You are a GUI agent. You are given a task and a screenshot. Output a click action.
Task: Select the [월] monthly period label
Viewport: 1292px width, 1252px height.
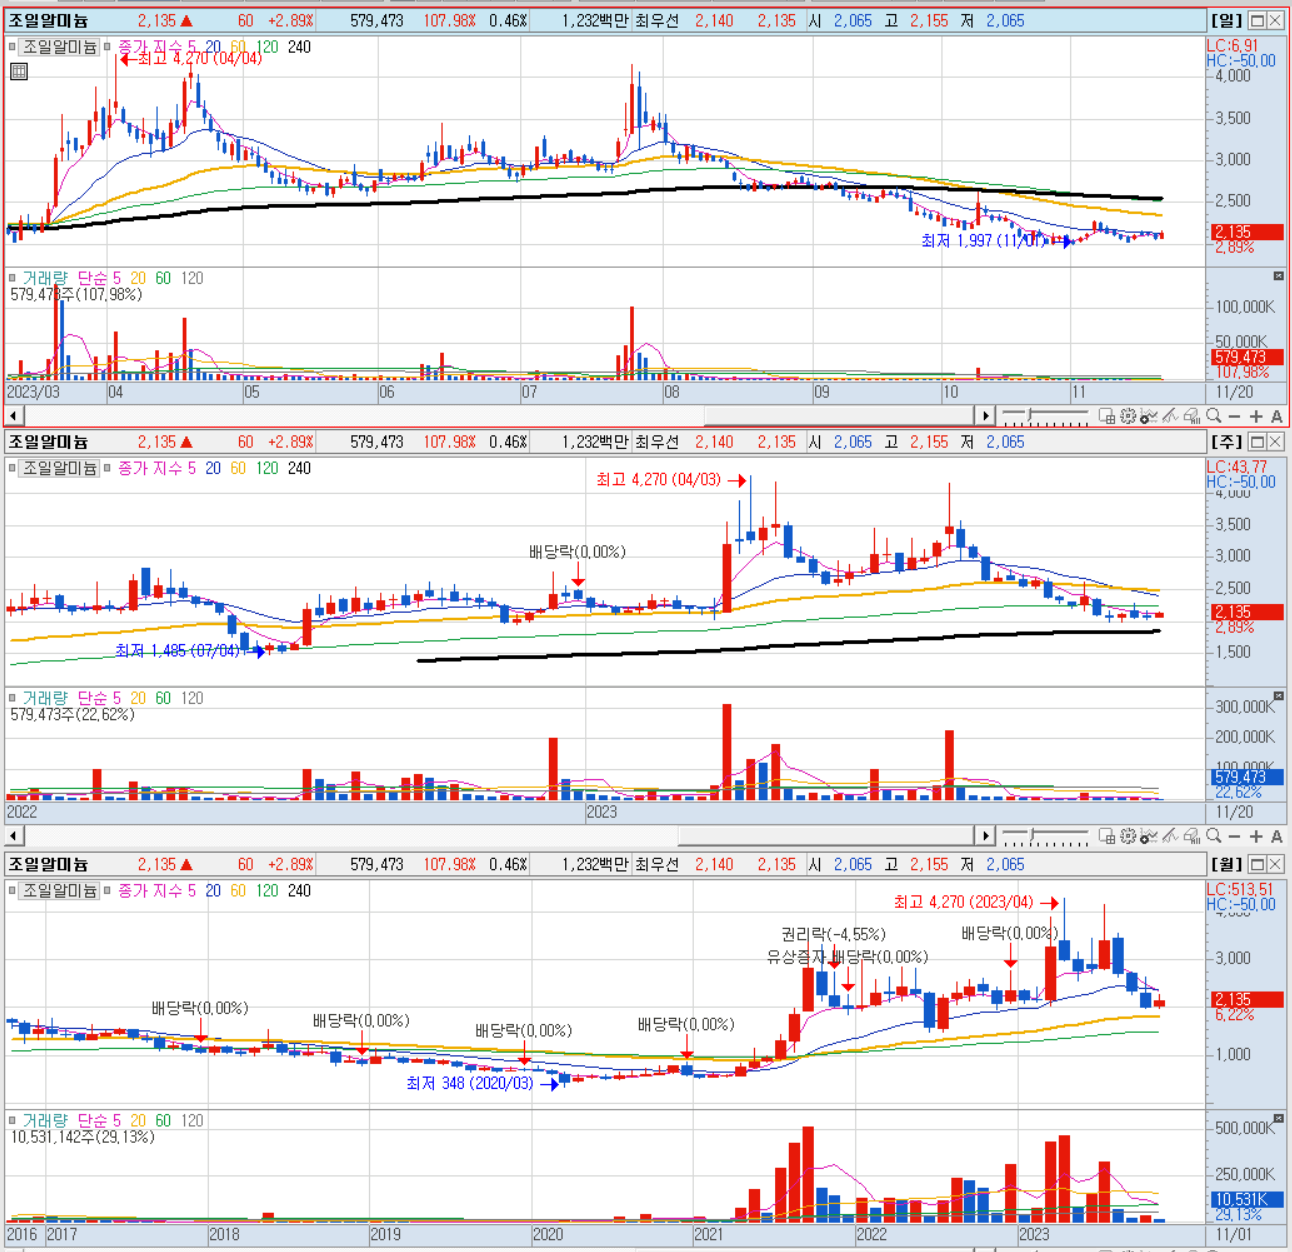coord(1227,864)
